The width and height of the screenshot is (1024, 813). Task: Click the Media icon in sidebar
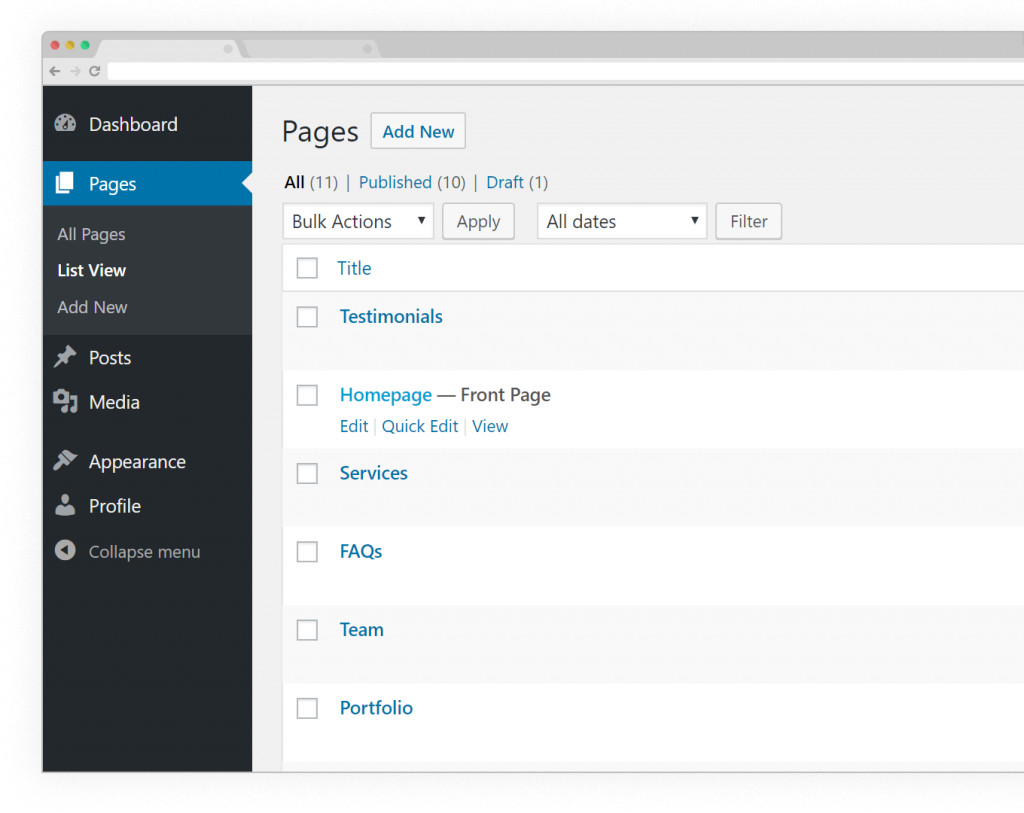point(65,401)
